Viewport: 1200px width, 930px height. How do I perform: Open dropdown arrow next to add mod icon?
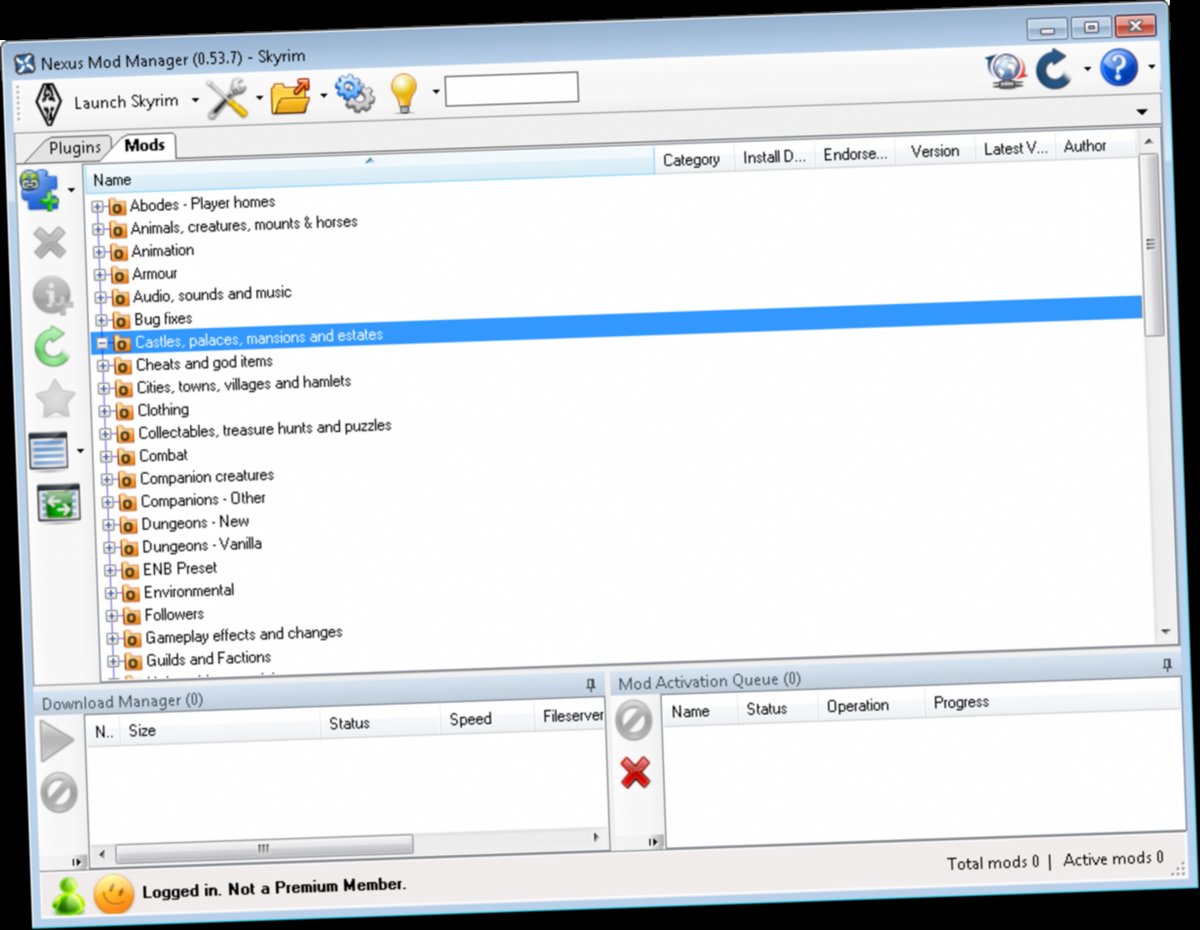pyautogui.click(x=71, y=188)
